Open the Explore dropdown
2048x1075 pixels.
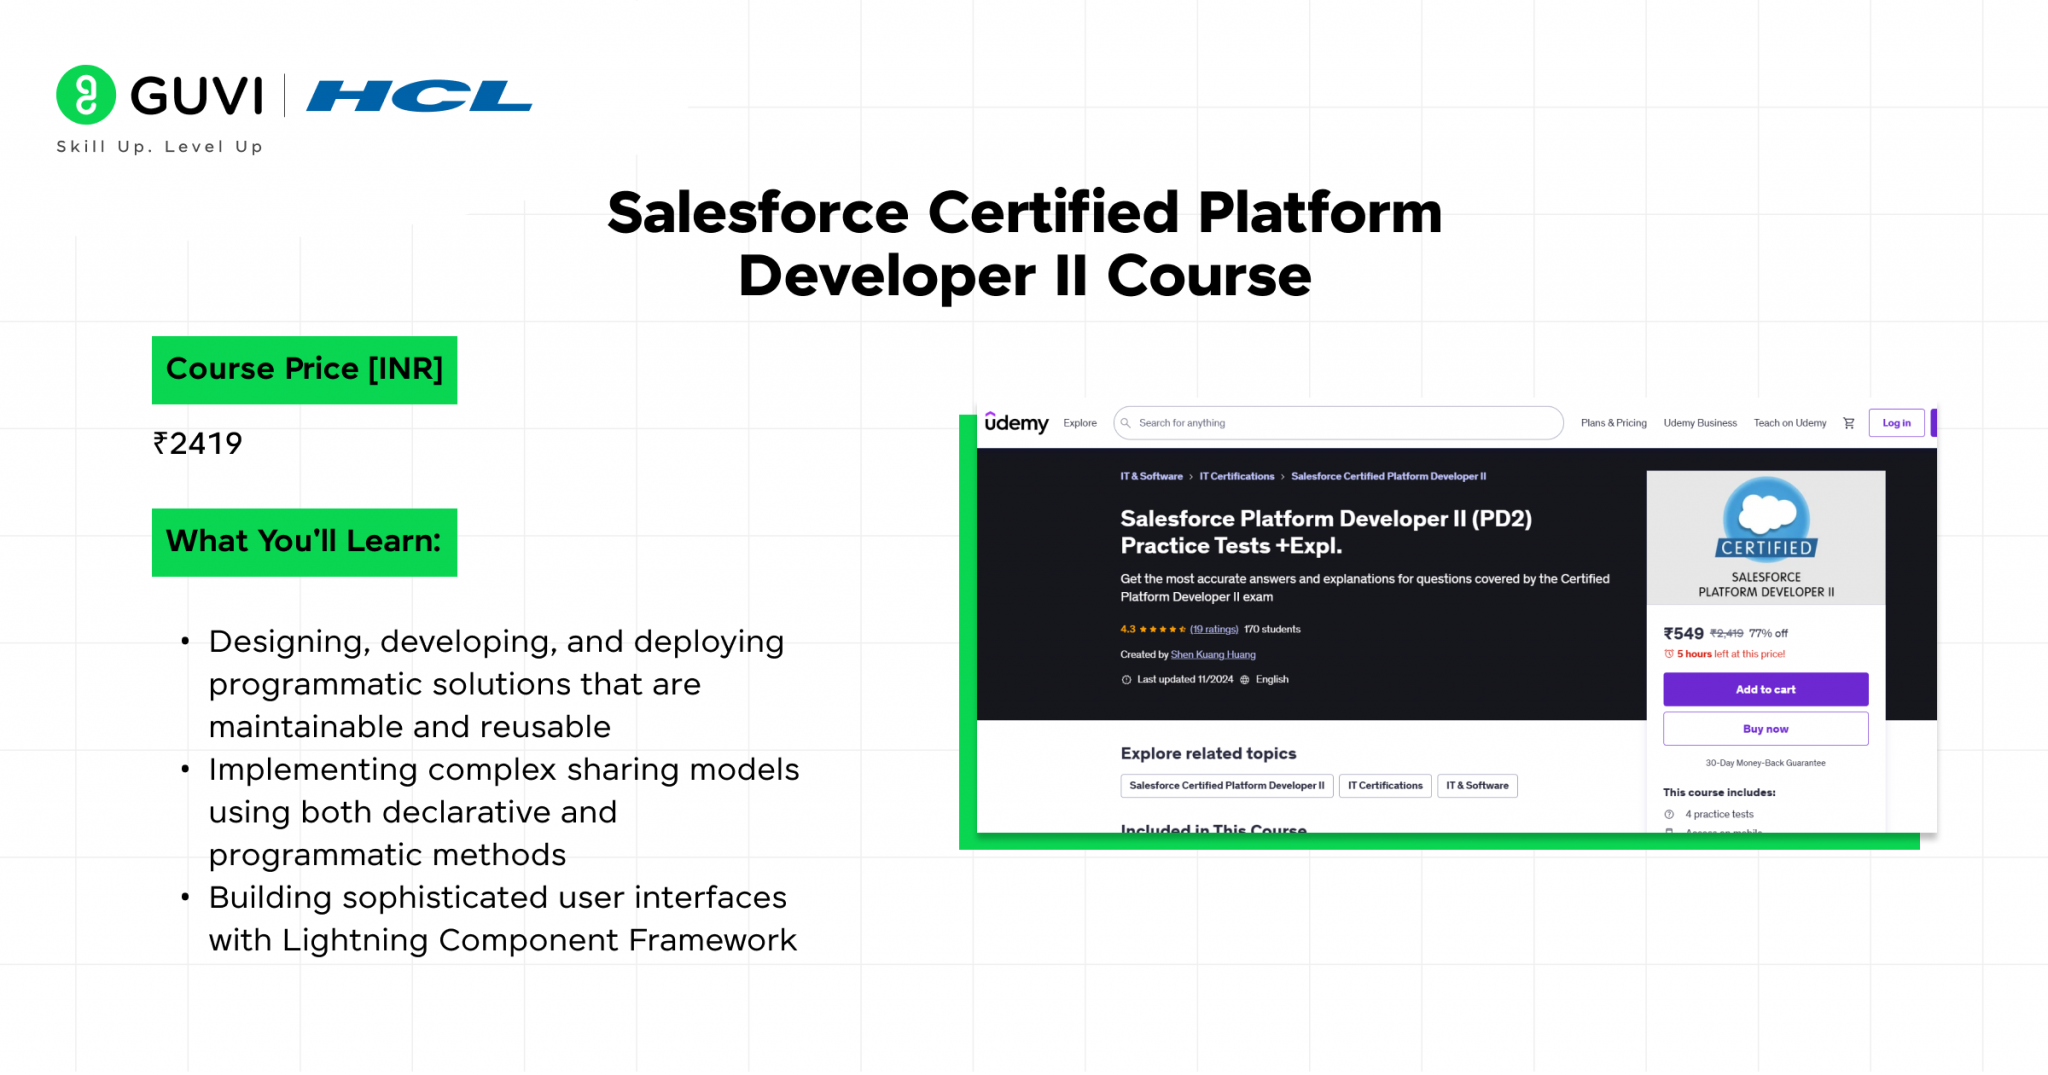1080,422
